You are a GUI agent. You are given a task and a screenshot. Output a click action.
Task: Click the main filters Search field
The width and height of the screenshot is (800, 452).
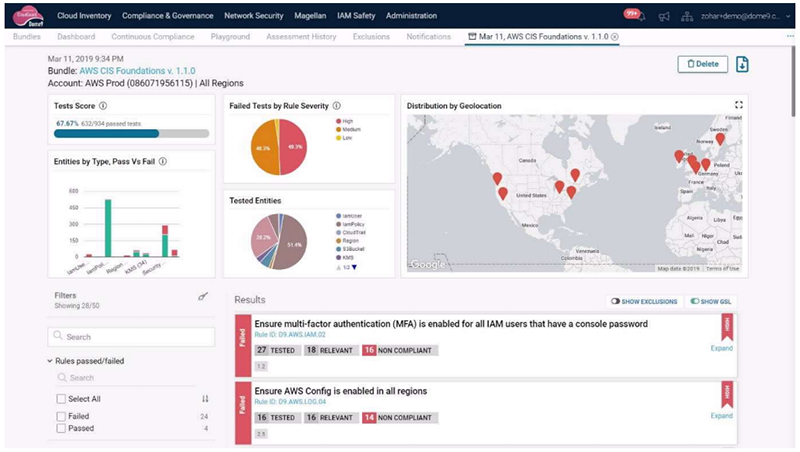tap(131, 337)
